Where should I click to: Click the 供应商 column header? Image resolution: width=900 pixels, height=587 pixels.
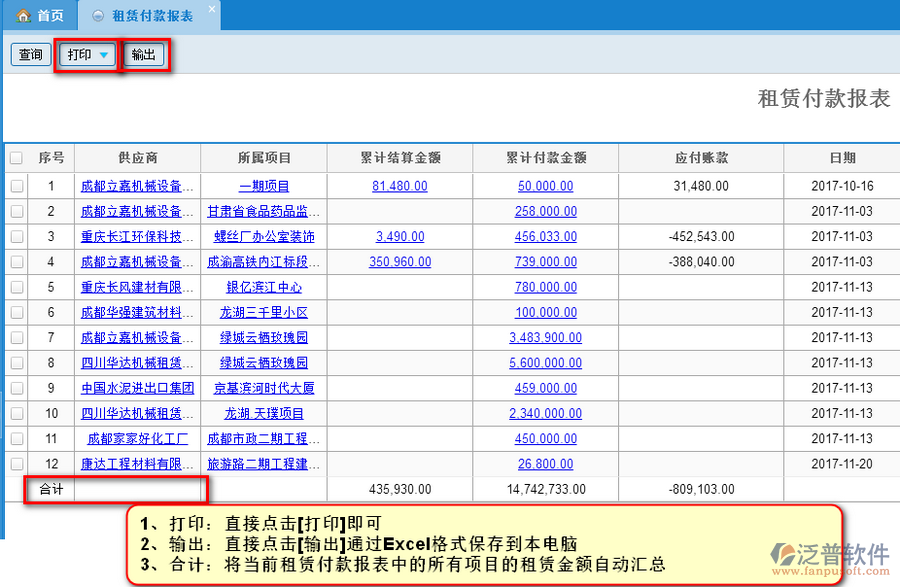click(x=137, y=158)
